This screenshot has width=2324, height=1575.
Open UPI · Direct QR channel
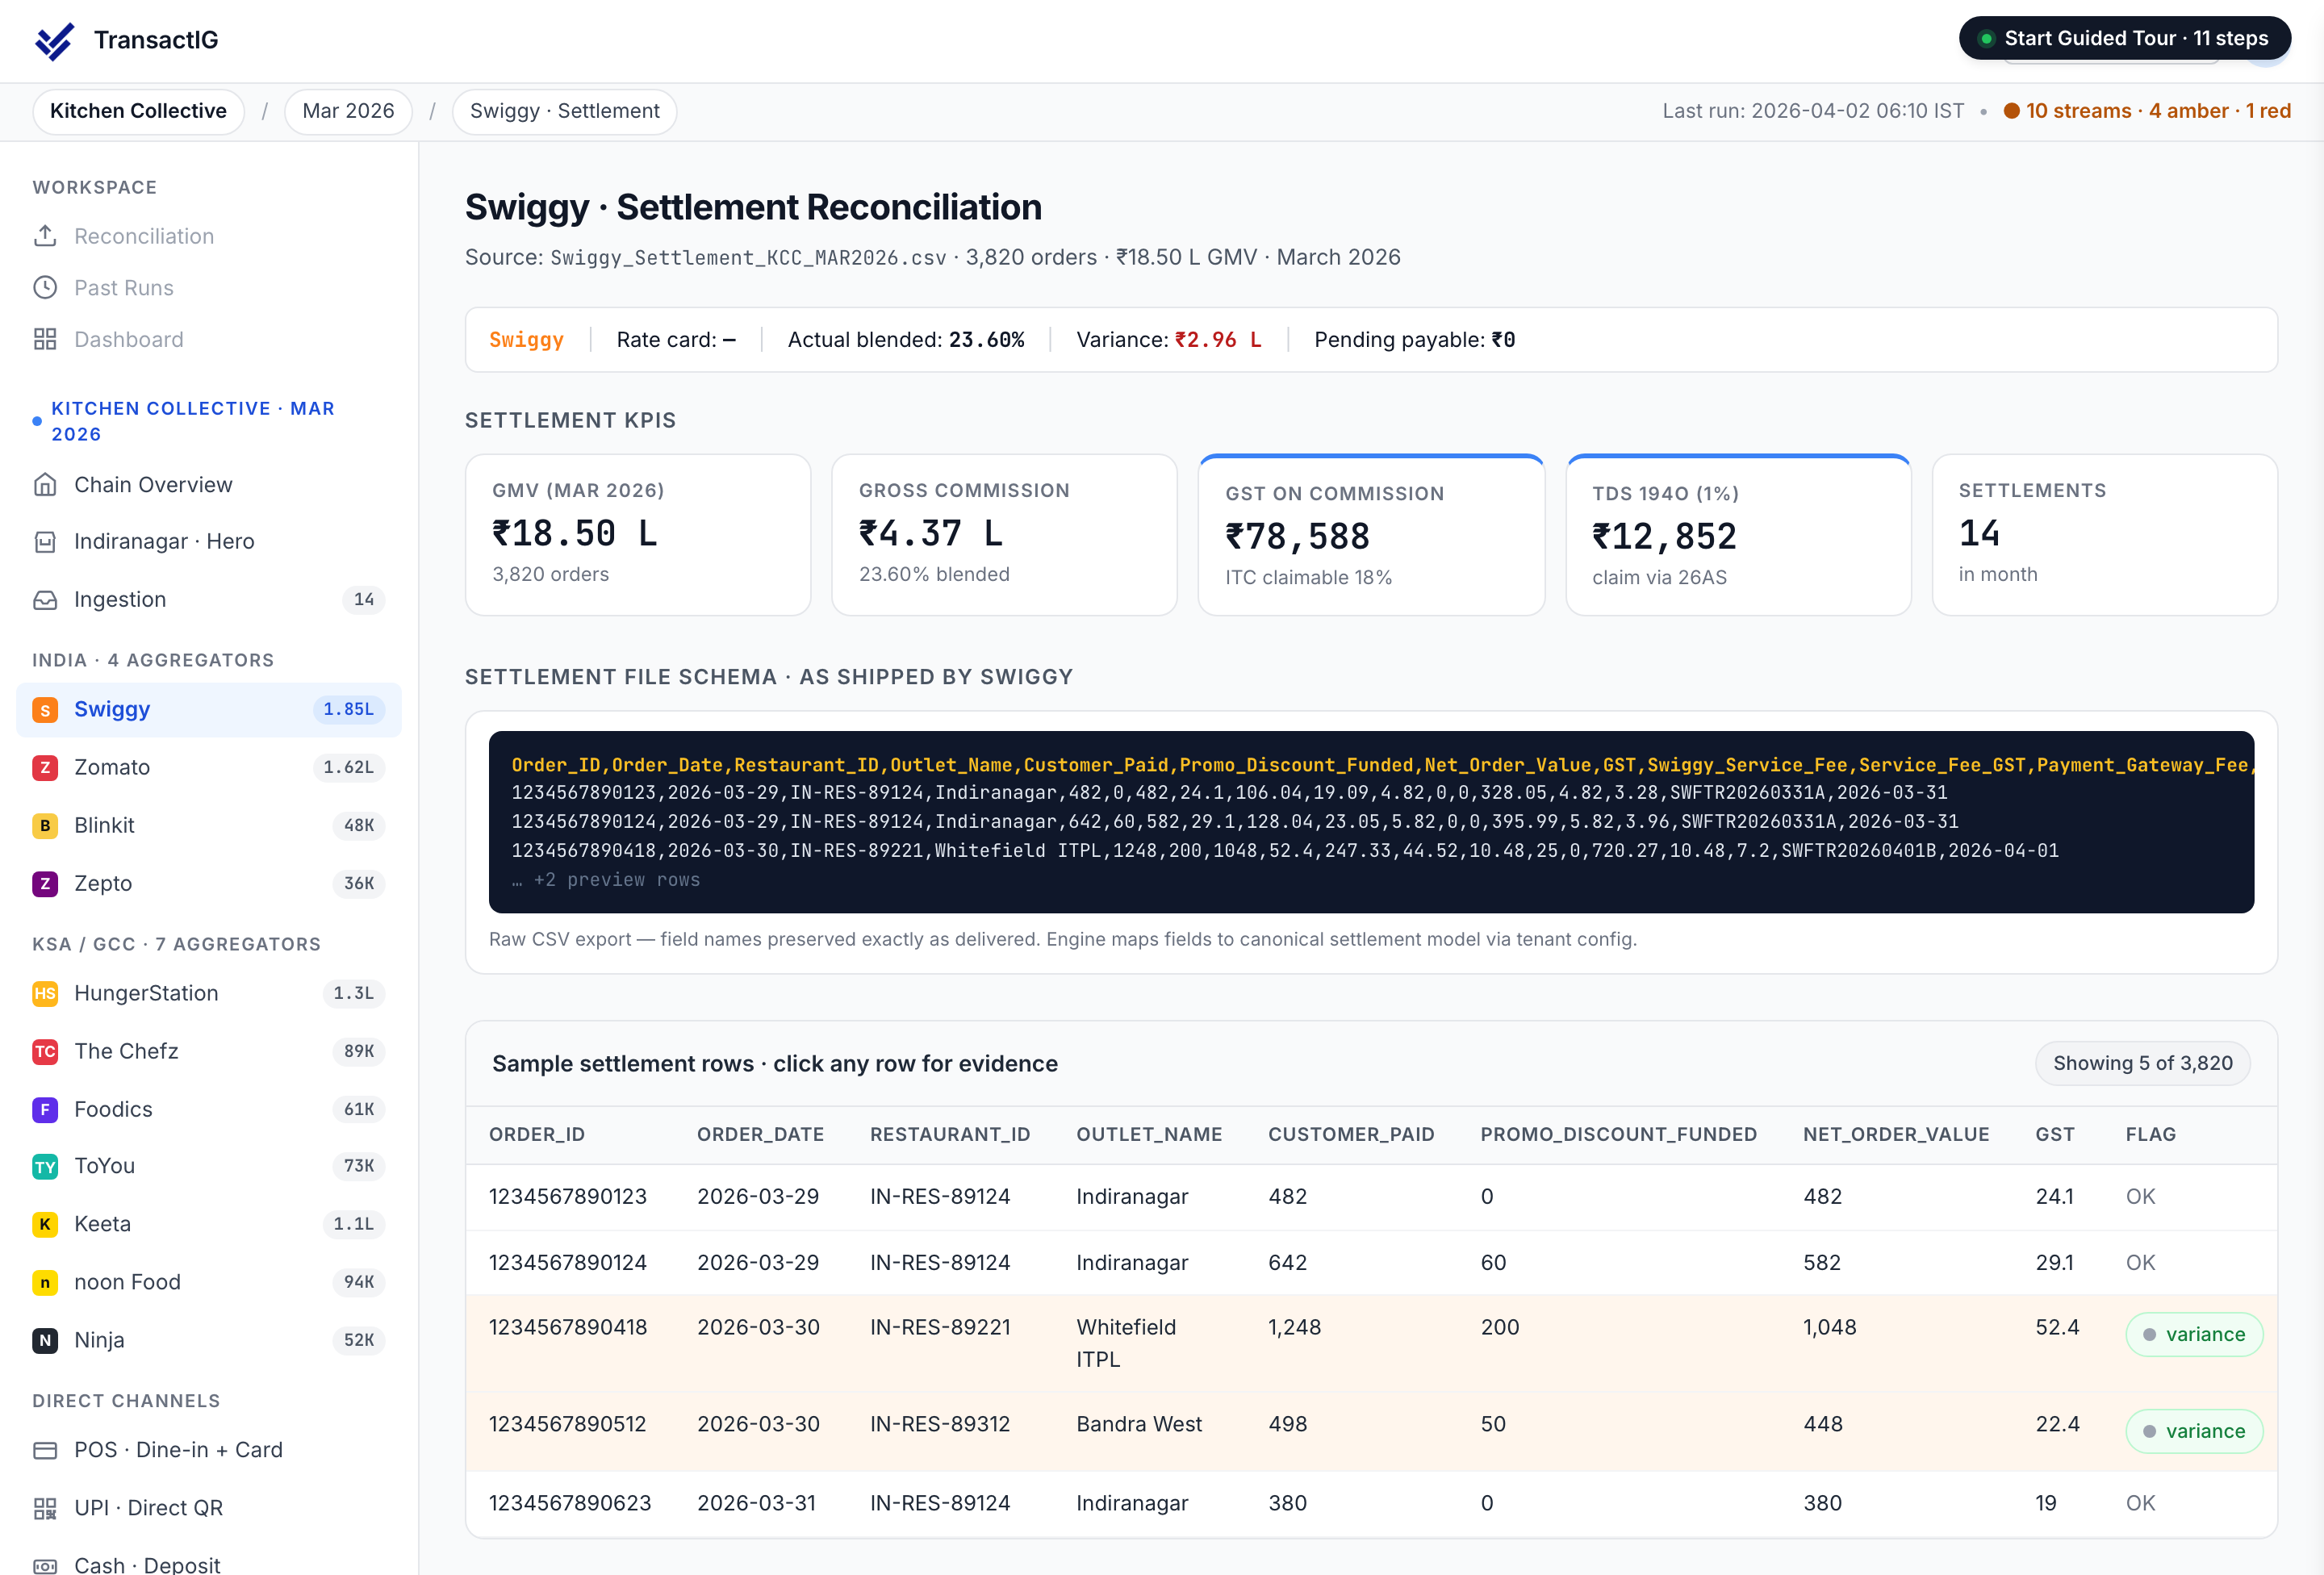(208, 1509)
